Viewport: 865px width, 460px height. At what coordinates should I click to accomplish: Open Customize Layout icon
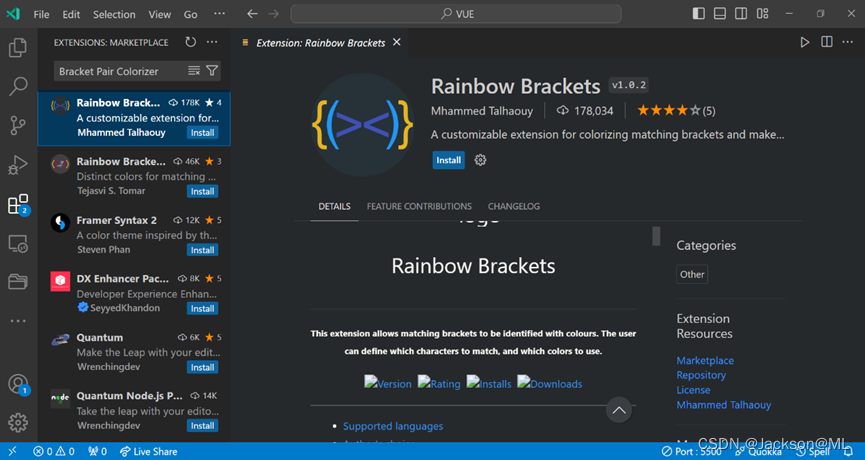point(762,14)
